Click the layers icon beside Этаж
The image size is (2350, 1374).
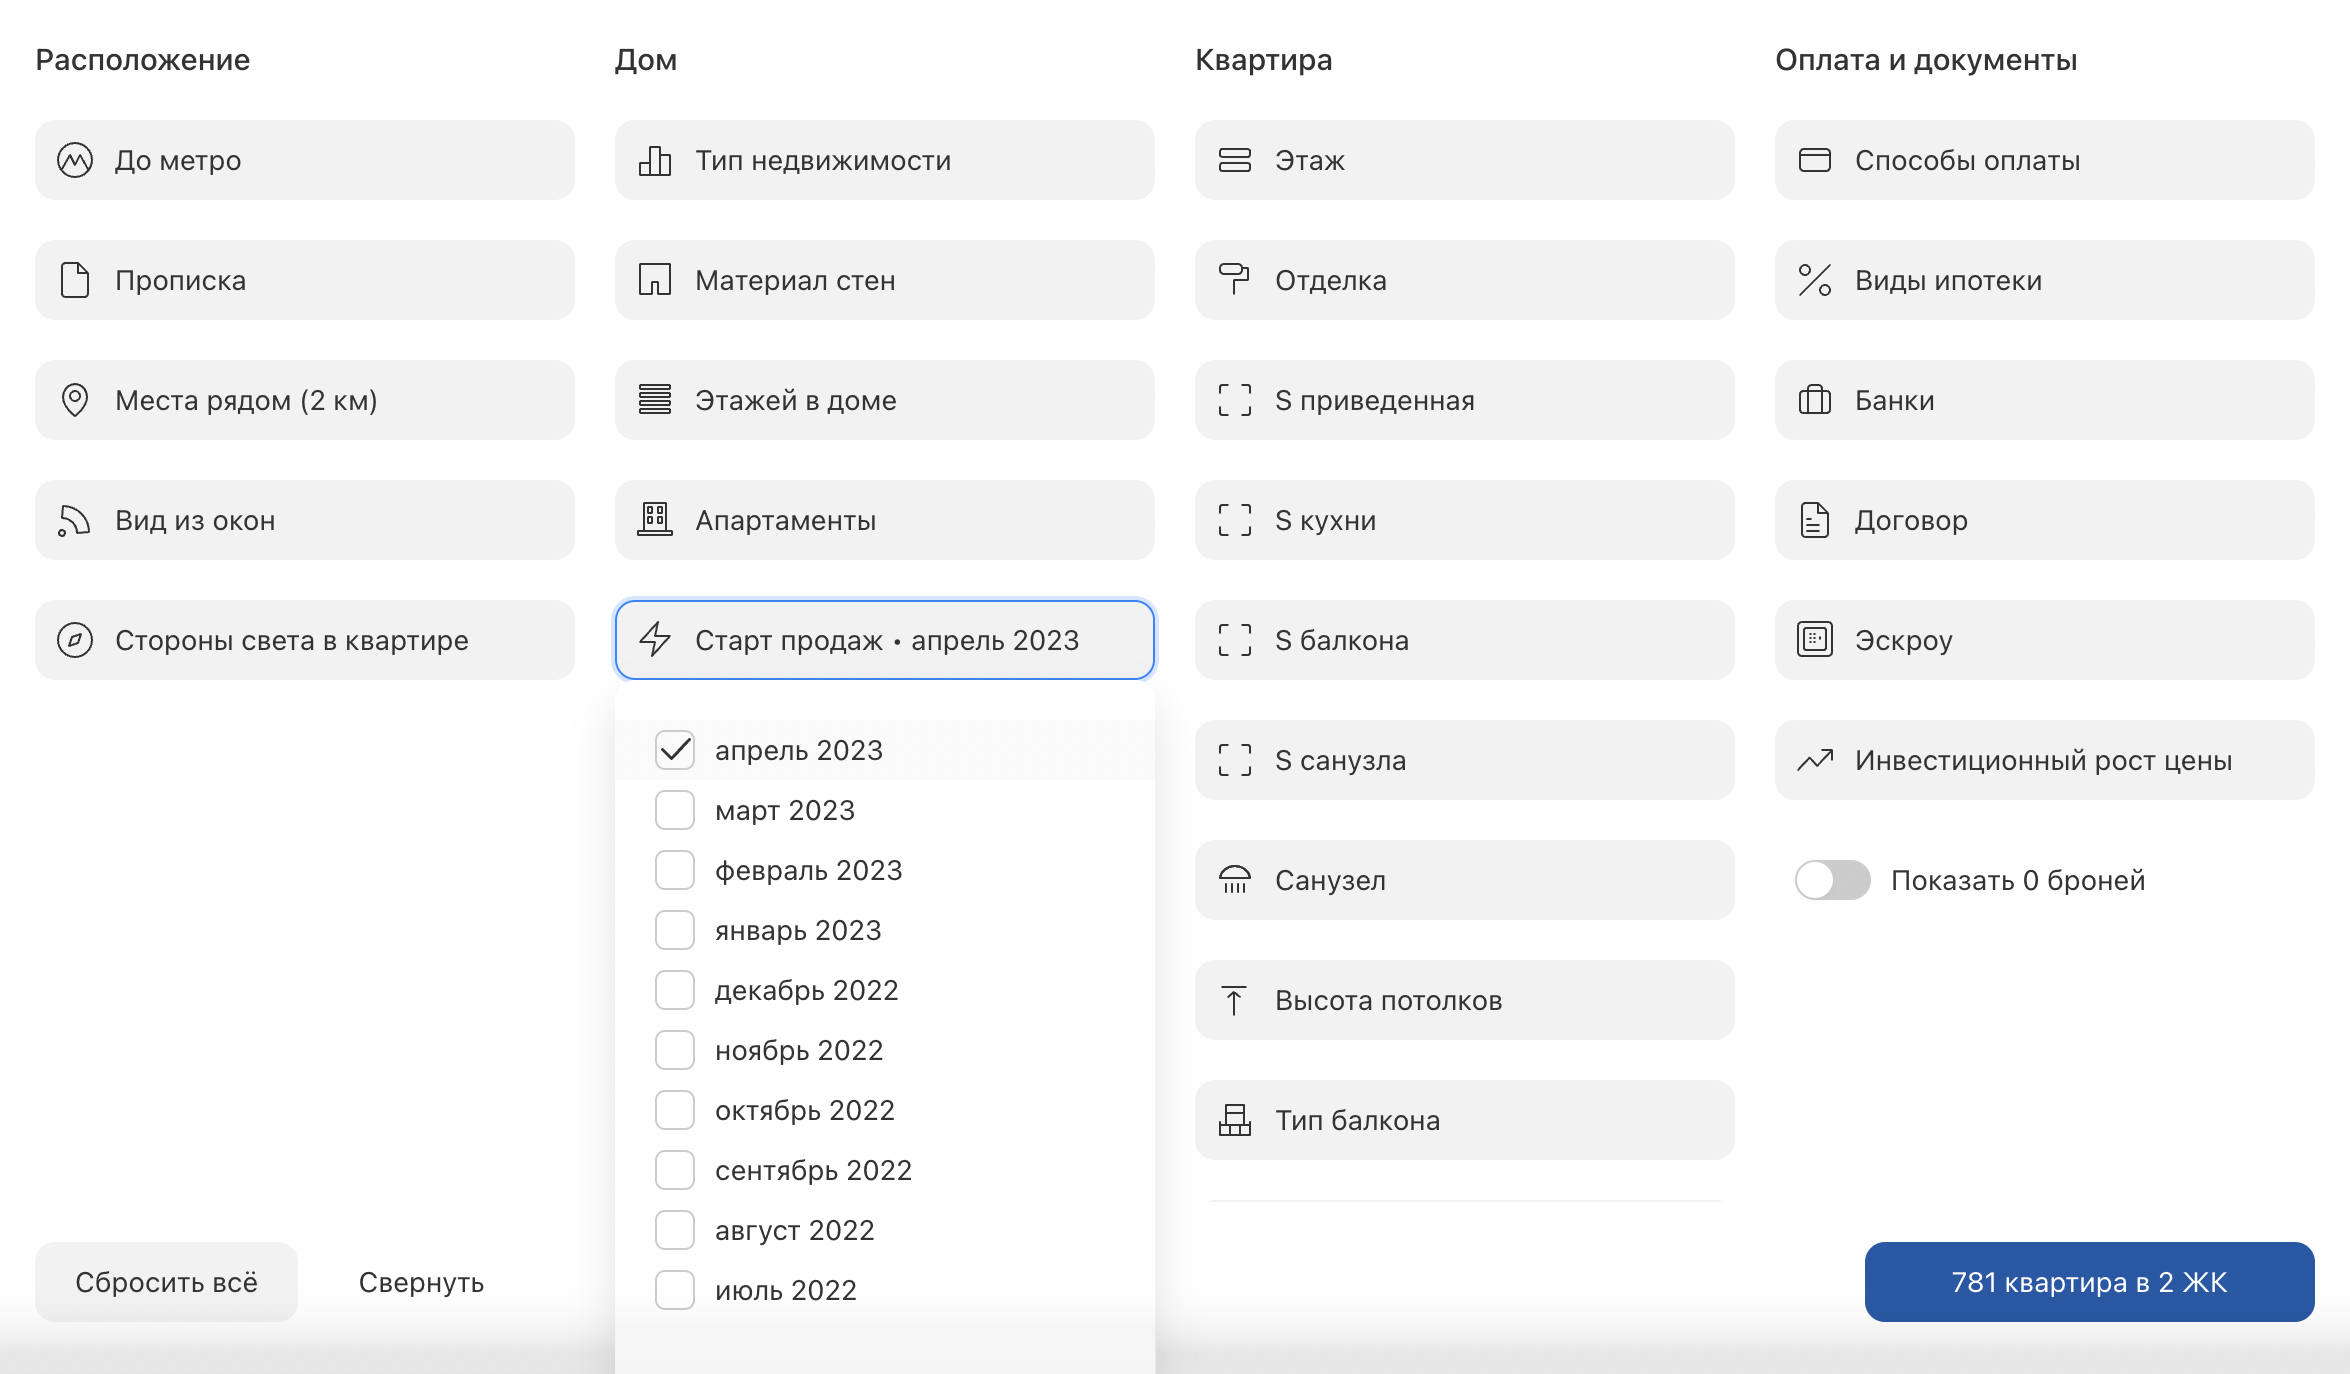1235,160
